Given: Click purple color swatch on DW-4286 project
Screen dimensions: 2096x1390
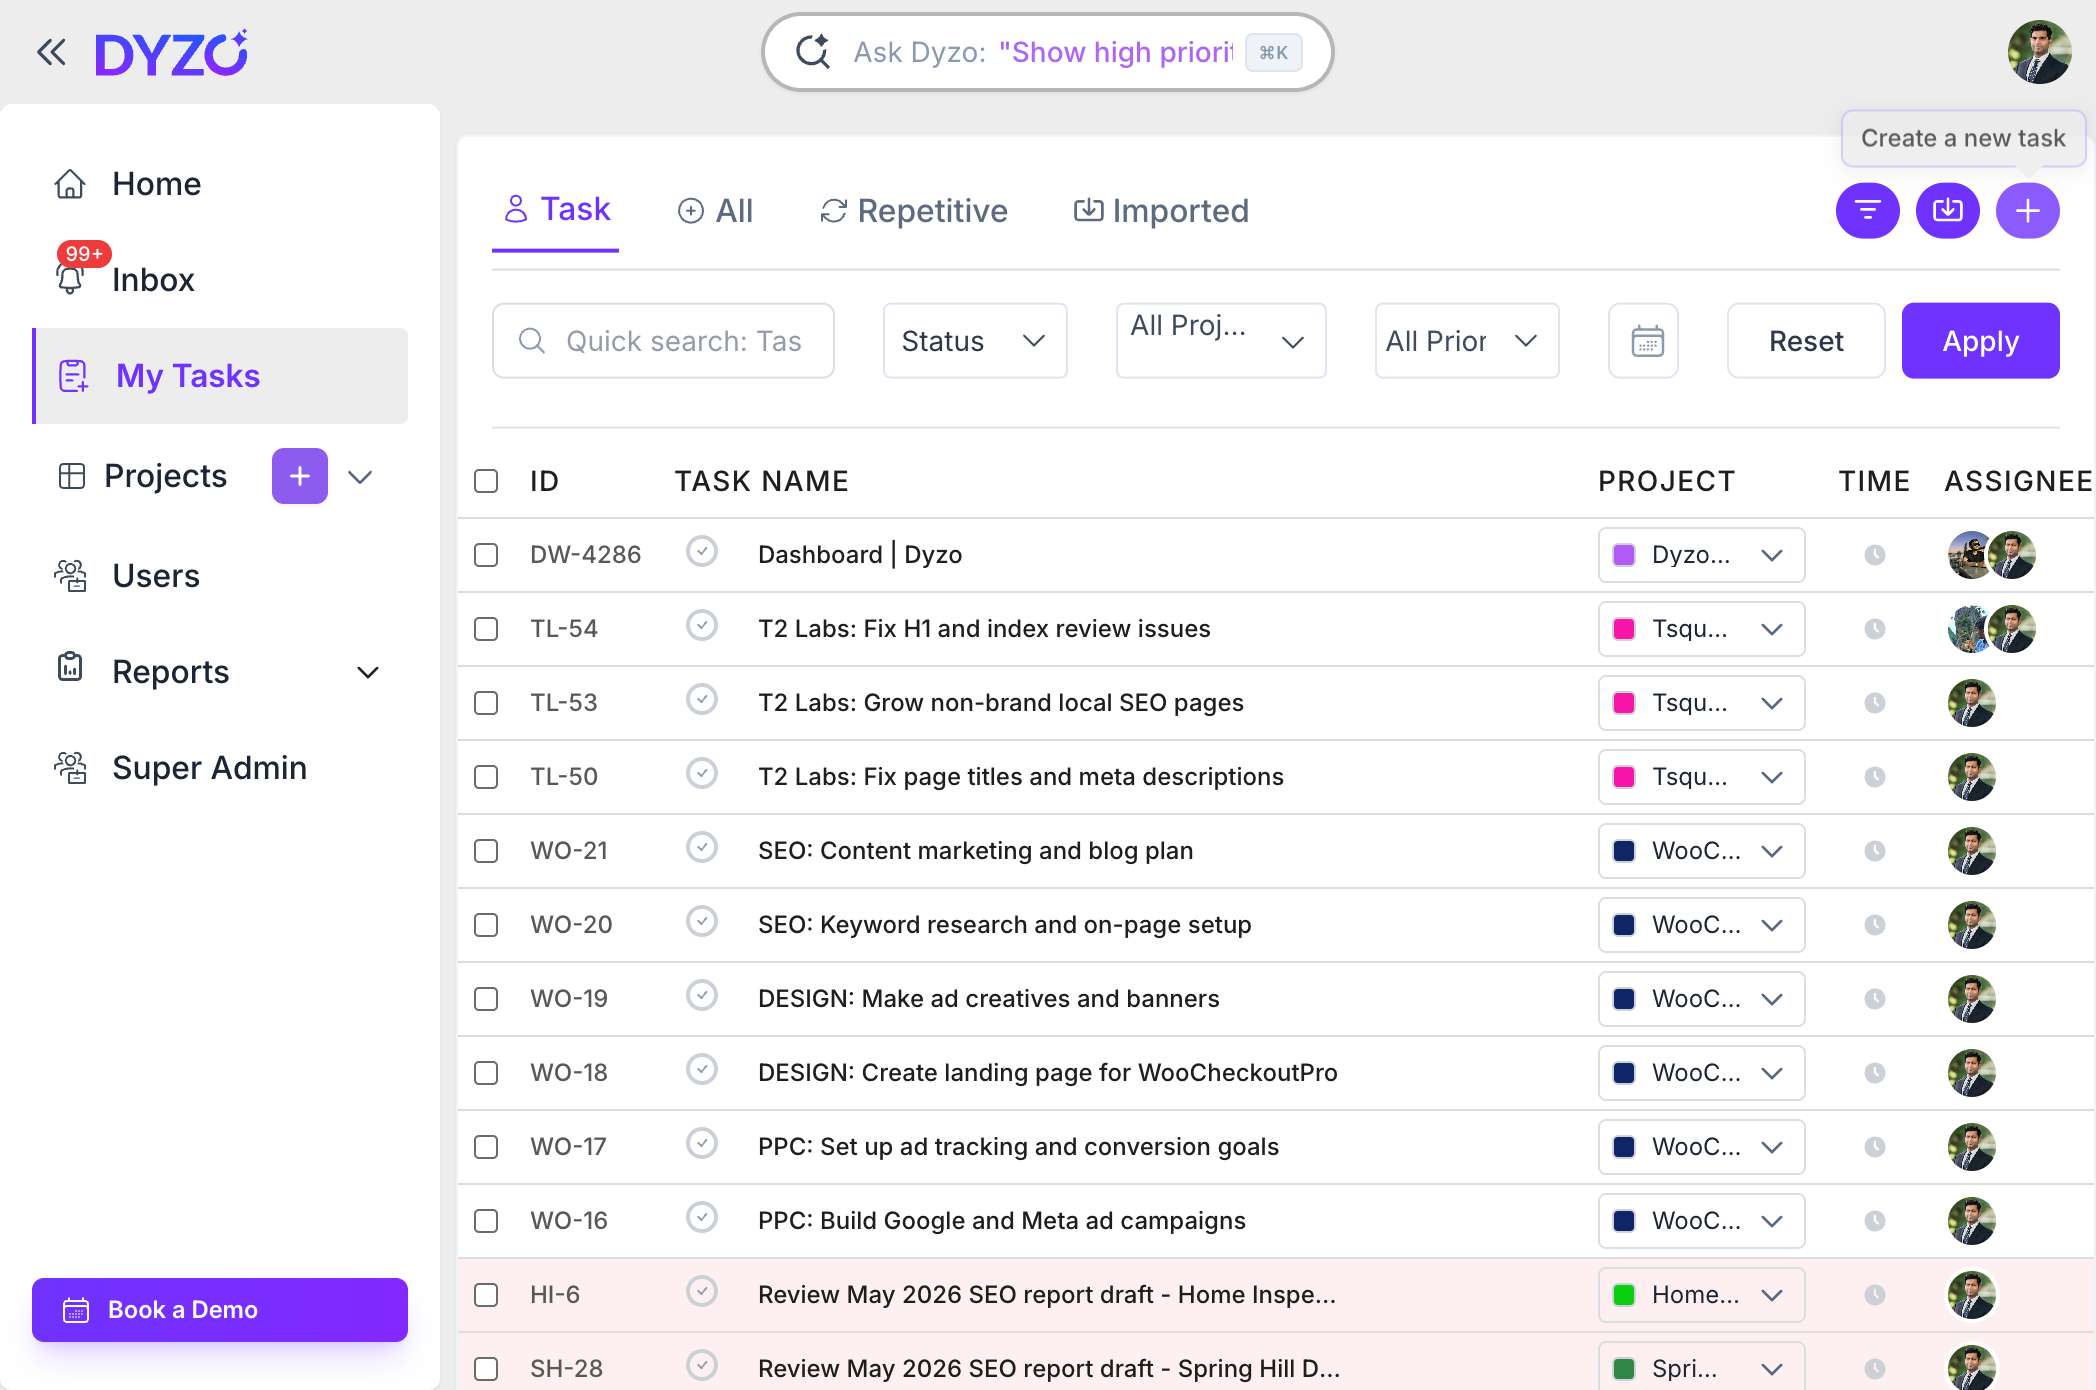Looking at the screenshot, I should 1625,555.
